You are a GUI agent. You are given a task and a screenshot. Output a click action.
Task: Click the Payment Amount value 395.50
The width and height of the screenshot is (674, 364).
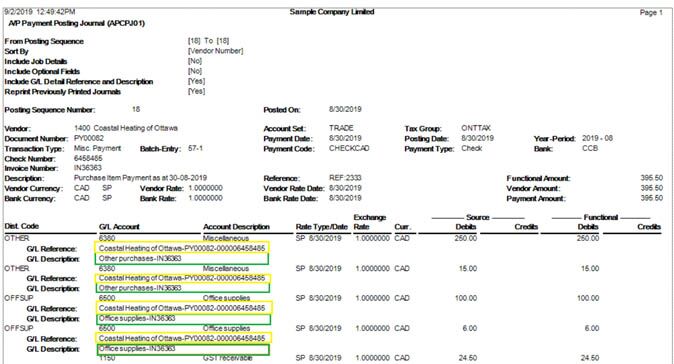point(652,198)
